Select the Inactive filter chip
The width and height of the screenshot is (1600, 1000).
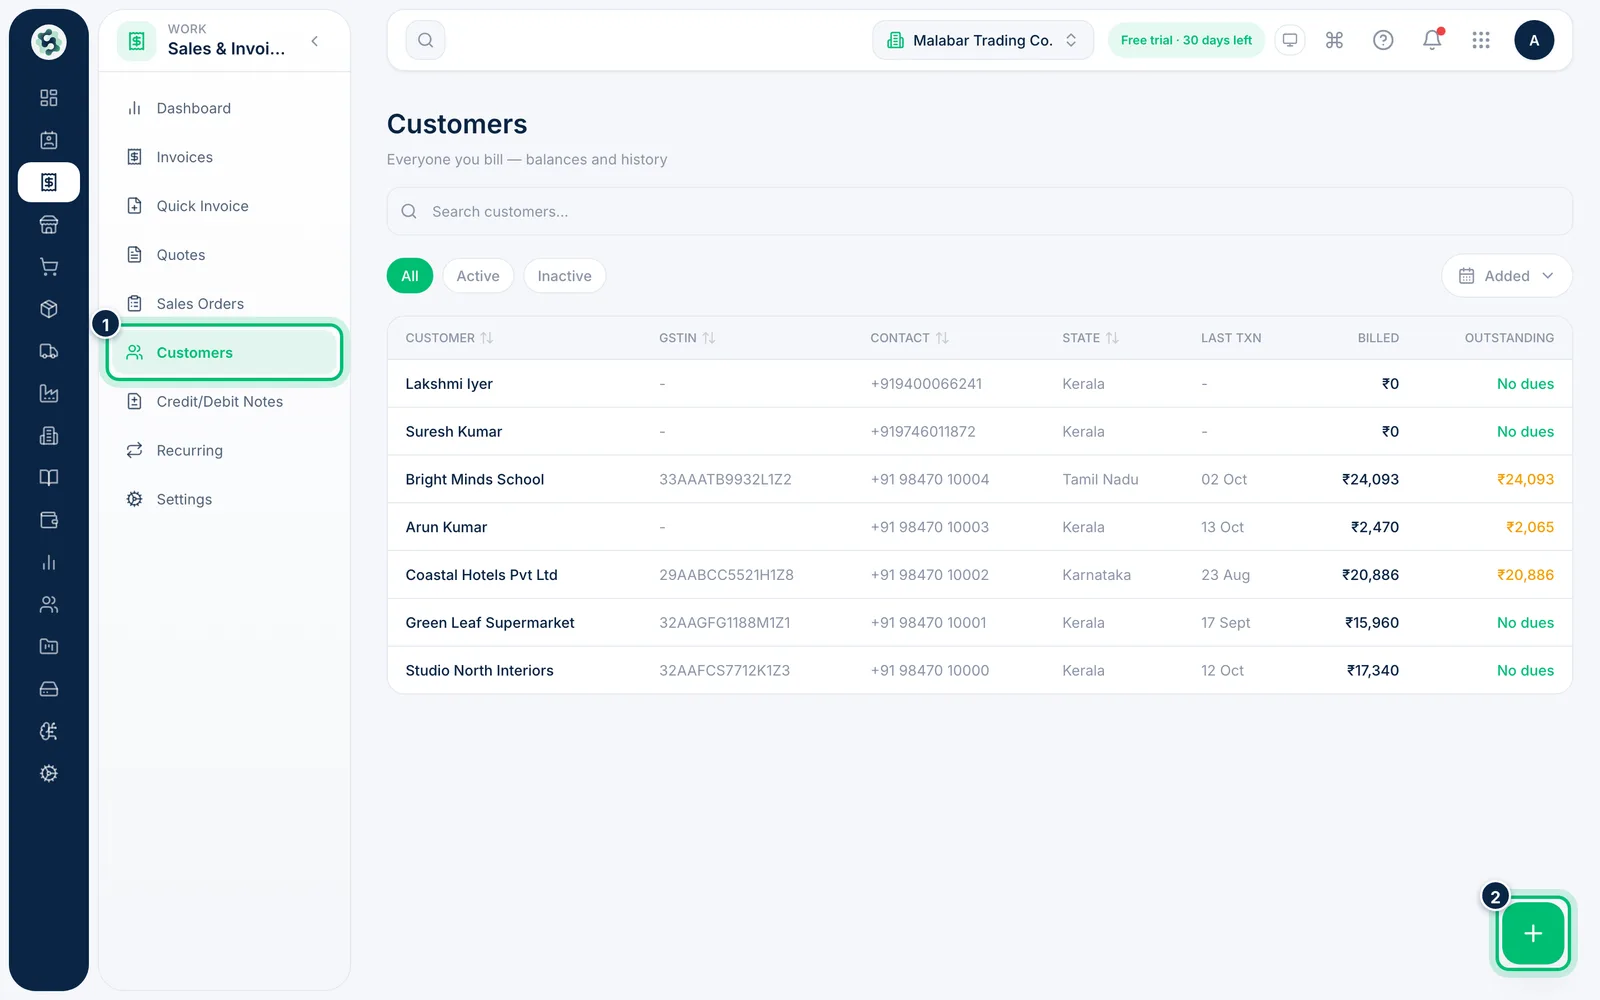point(564,276)
